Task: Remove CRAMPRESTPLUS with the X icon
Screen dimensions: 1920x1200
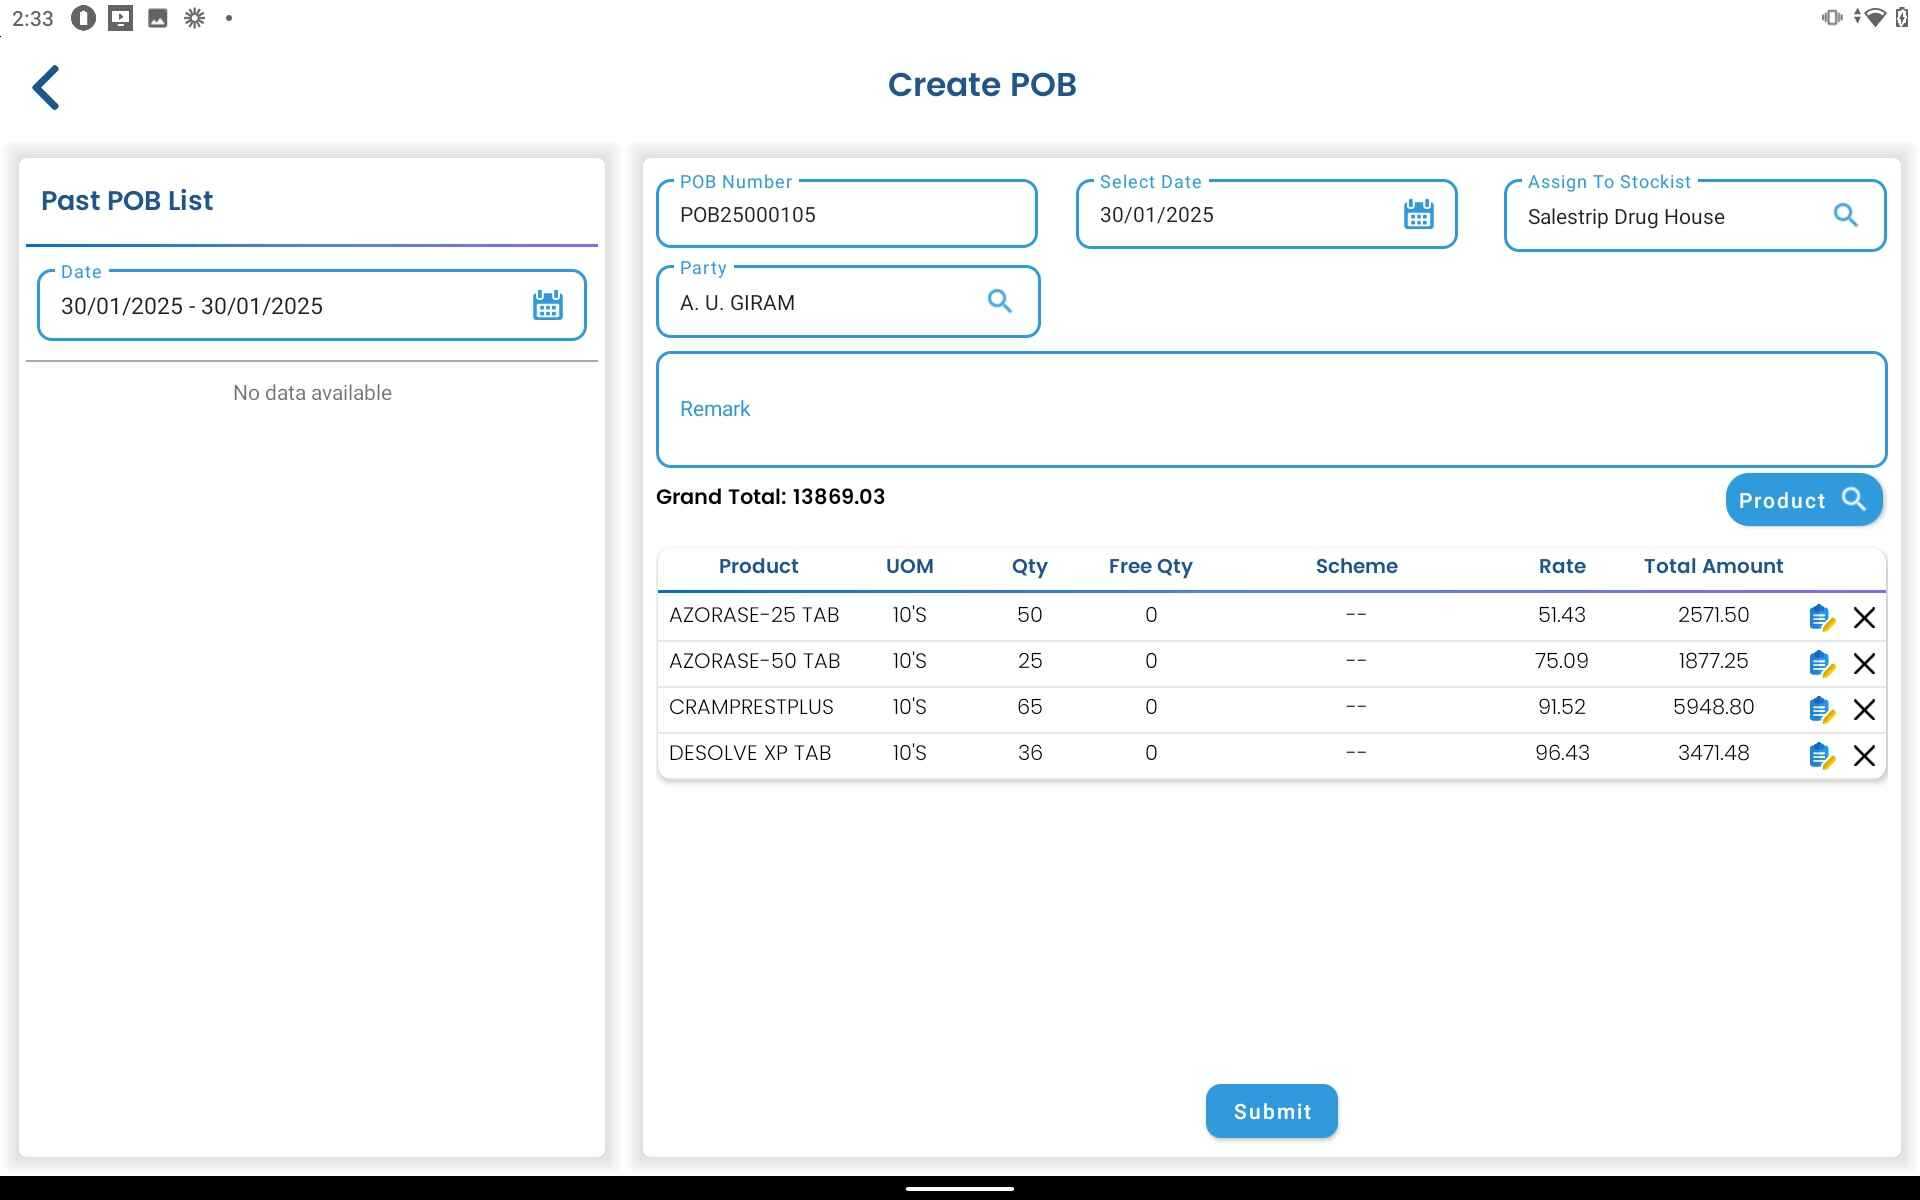Action: pyautogui.click(x=1864, y=710)
